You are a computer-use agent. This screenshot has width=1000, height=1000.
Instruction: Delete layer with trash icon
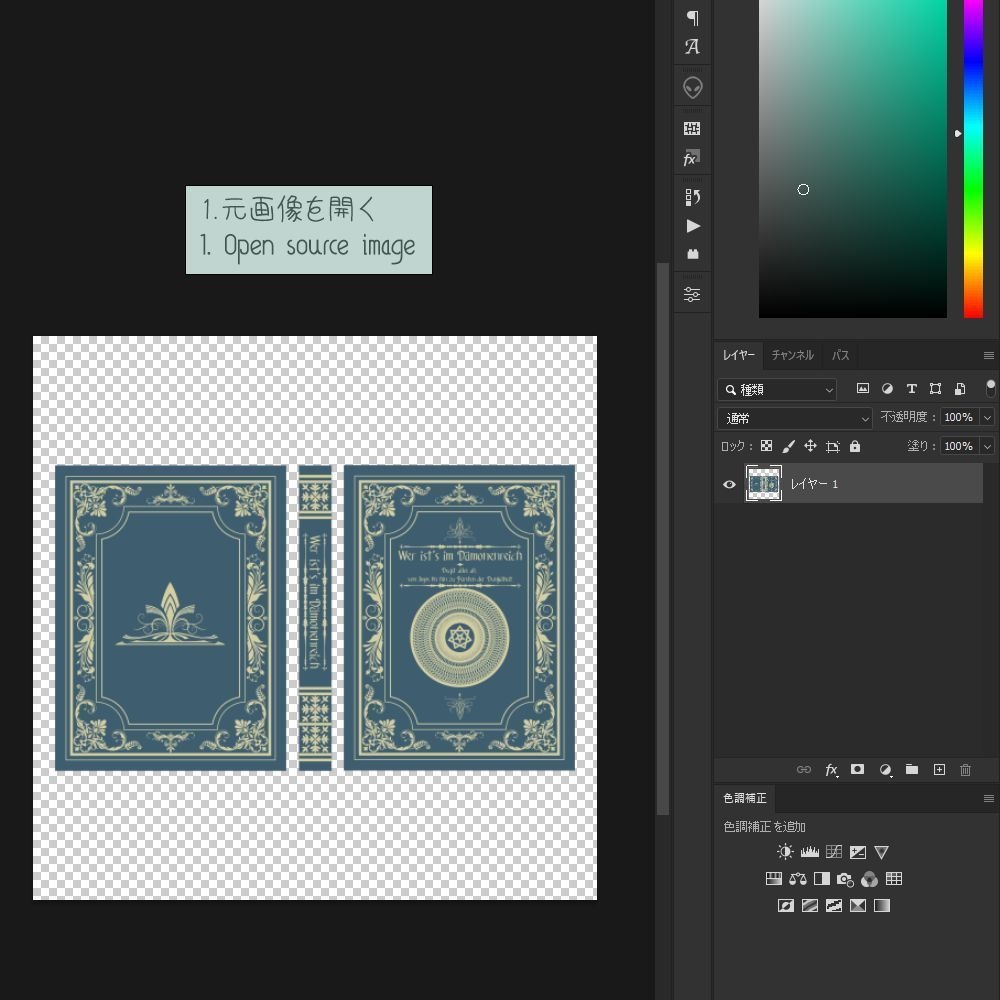966,770
